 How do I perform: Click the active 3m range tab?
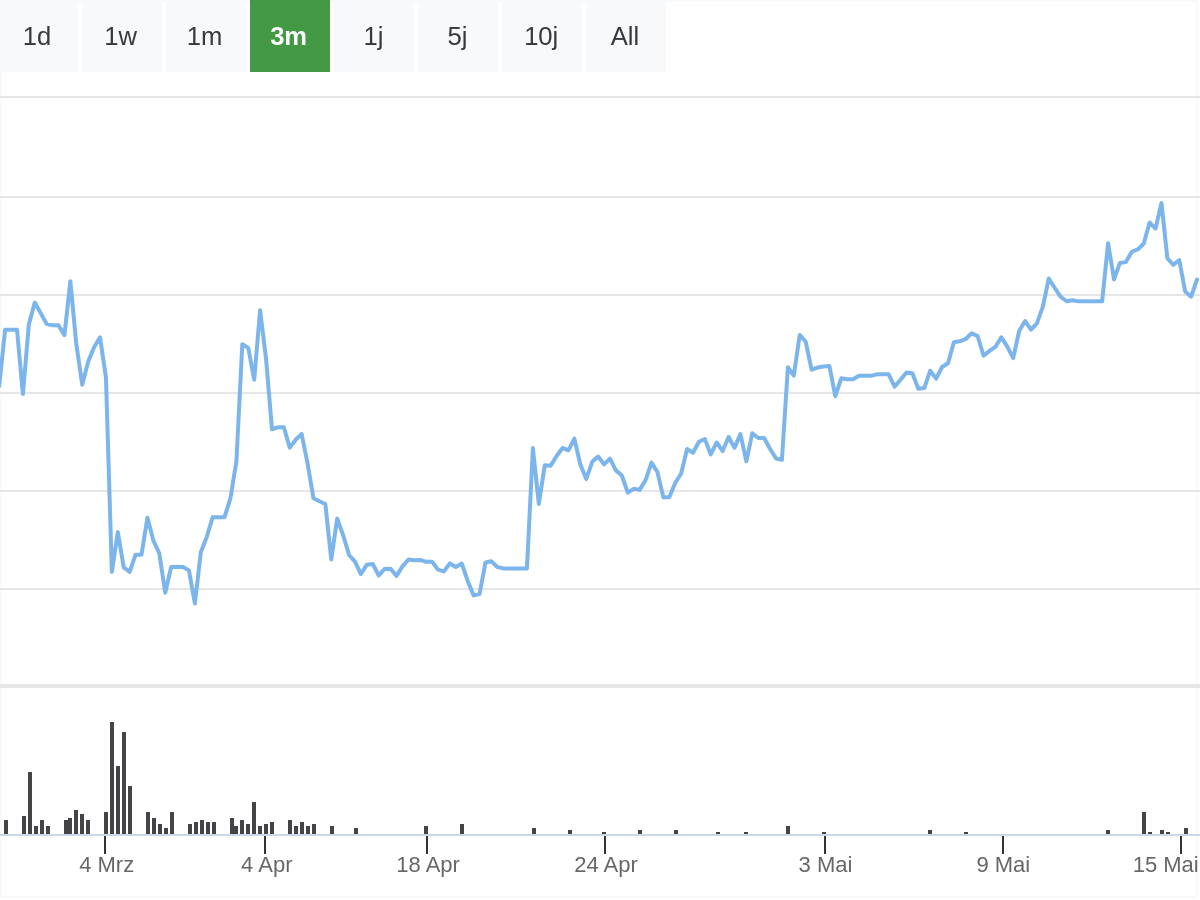pos(289,36)
